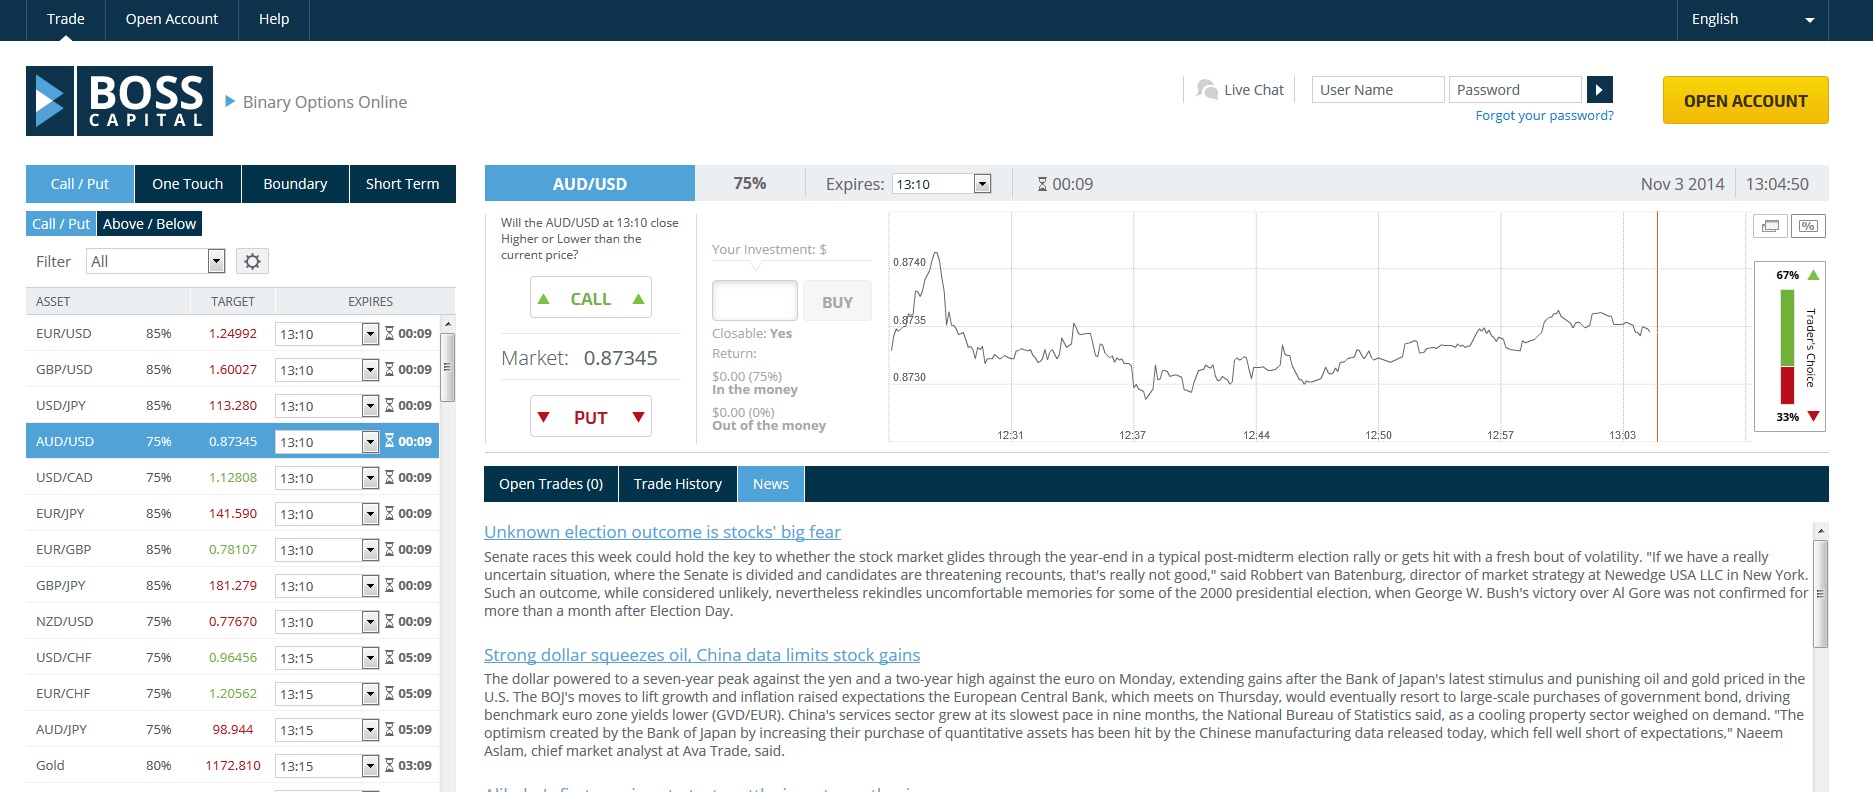Click the login arrow button
This screenshot has height=792, width=1873.
click(x=1599, y=90)
